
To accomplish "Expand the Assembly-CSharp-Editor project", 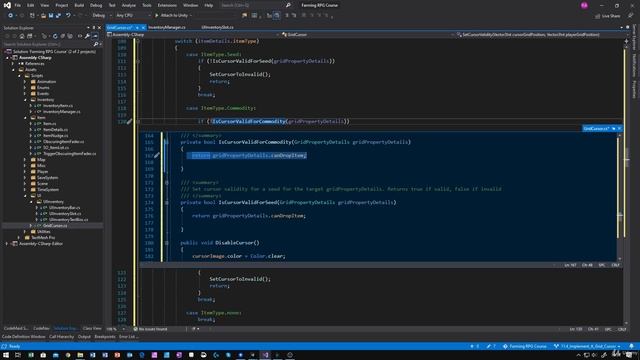I will pyautogui.click(x=7, y=244).
